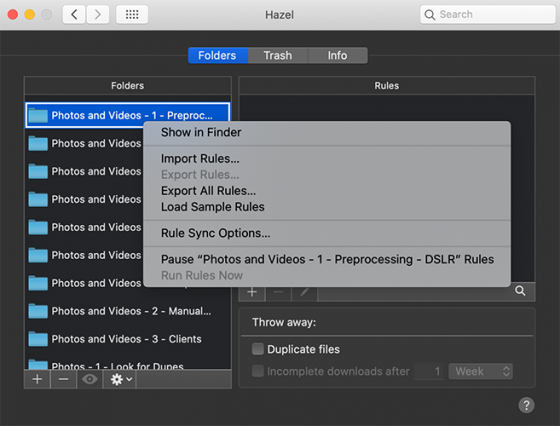Click the Folders column header
The height and width of the screenshot is (426, 560).
pyautogui.click(x=128, y=86)
